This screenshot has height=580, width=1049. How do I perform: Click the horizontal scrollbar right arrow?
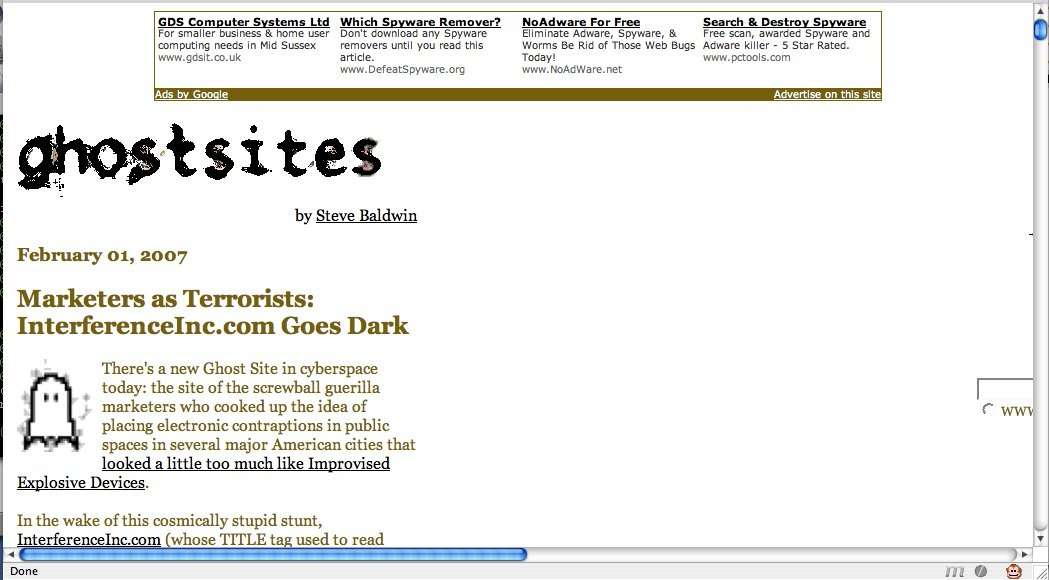tap(1024, 554)
